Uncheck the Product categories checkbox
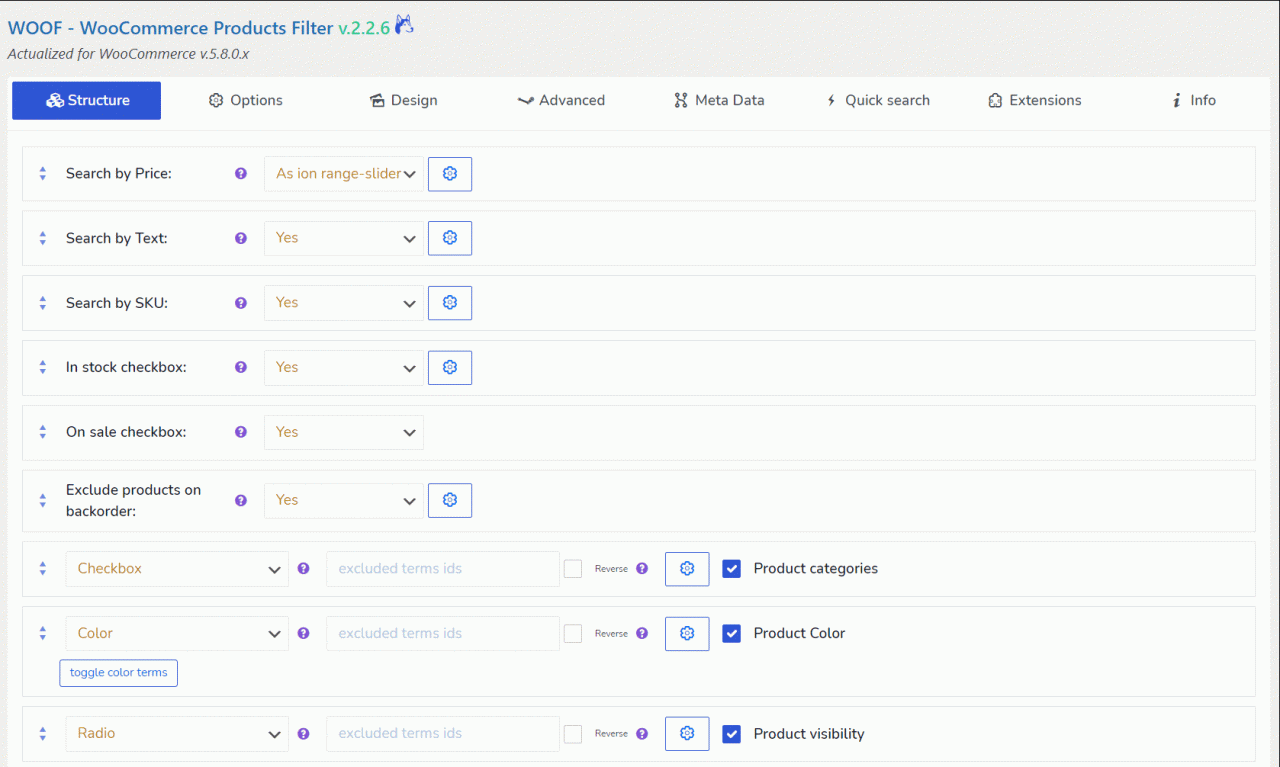Screen dimensions: 1280x767 point(731,568)
